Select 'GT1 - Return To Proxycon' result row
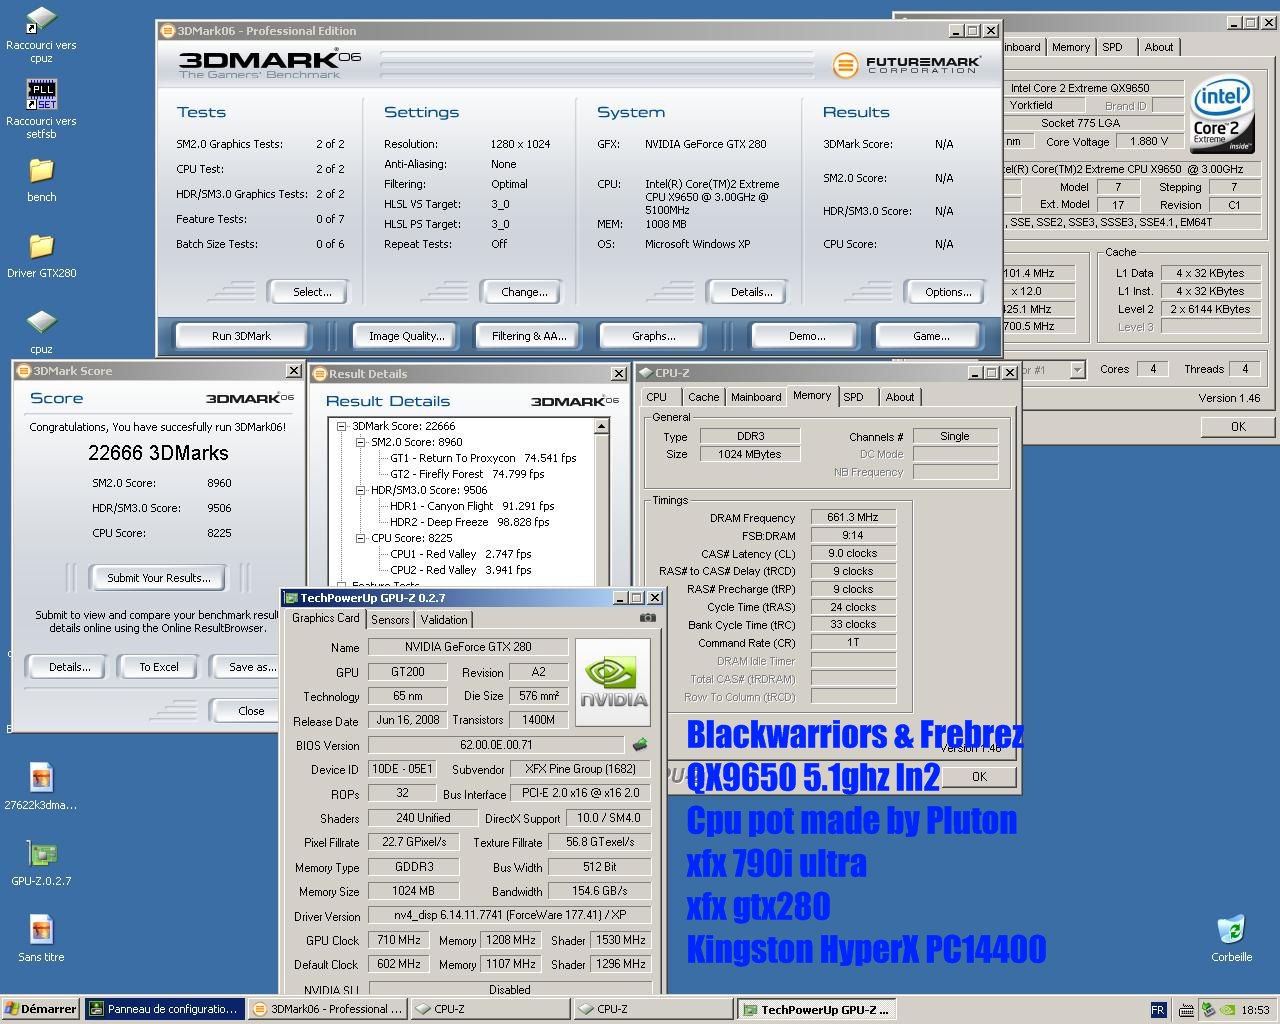The height and width of the screenshot is (1024, 1280). coord(483,458)
